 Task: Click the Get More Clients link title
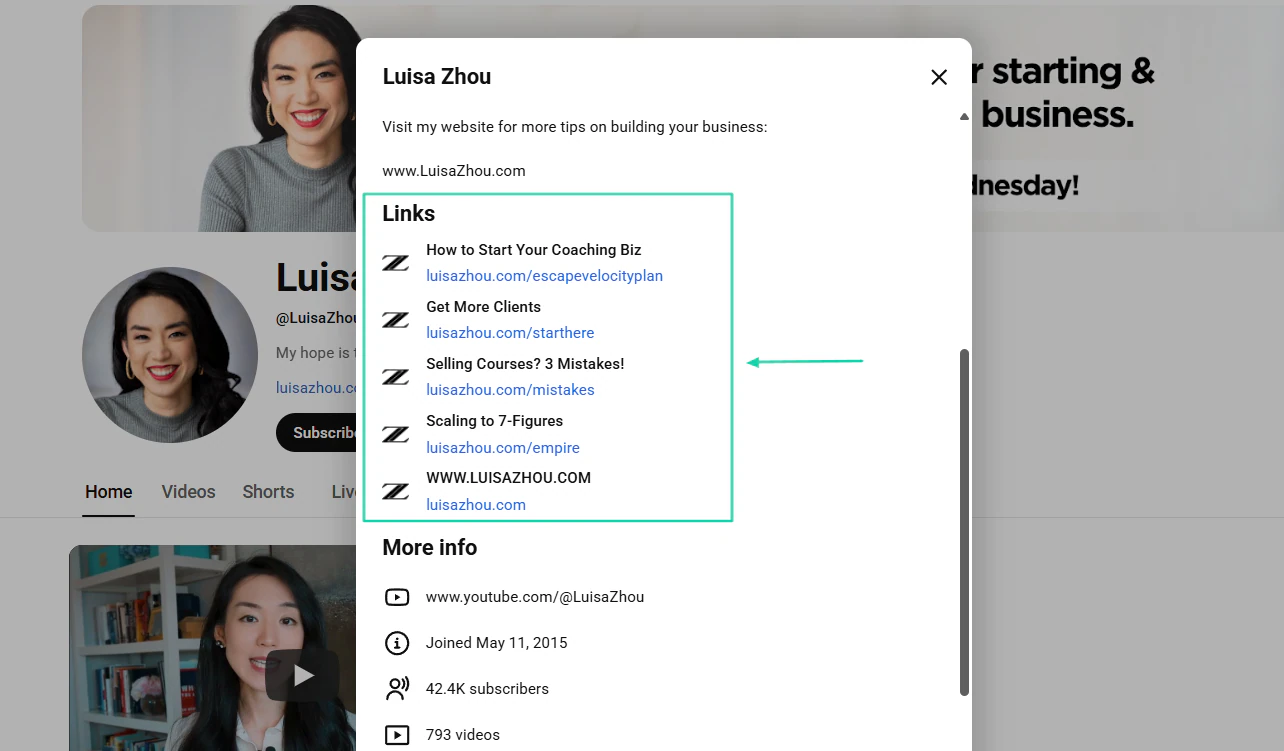(x=483, y=307)
